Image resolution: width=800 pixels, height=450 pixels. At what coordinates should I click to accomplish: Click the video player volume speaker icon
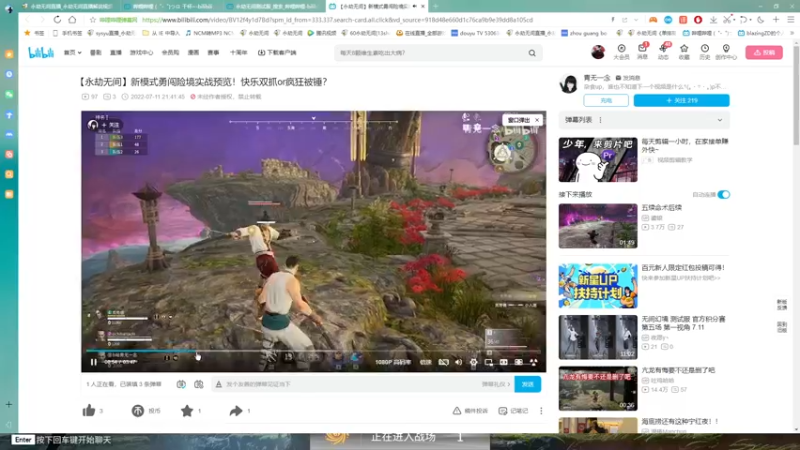(x=458, y=362)
